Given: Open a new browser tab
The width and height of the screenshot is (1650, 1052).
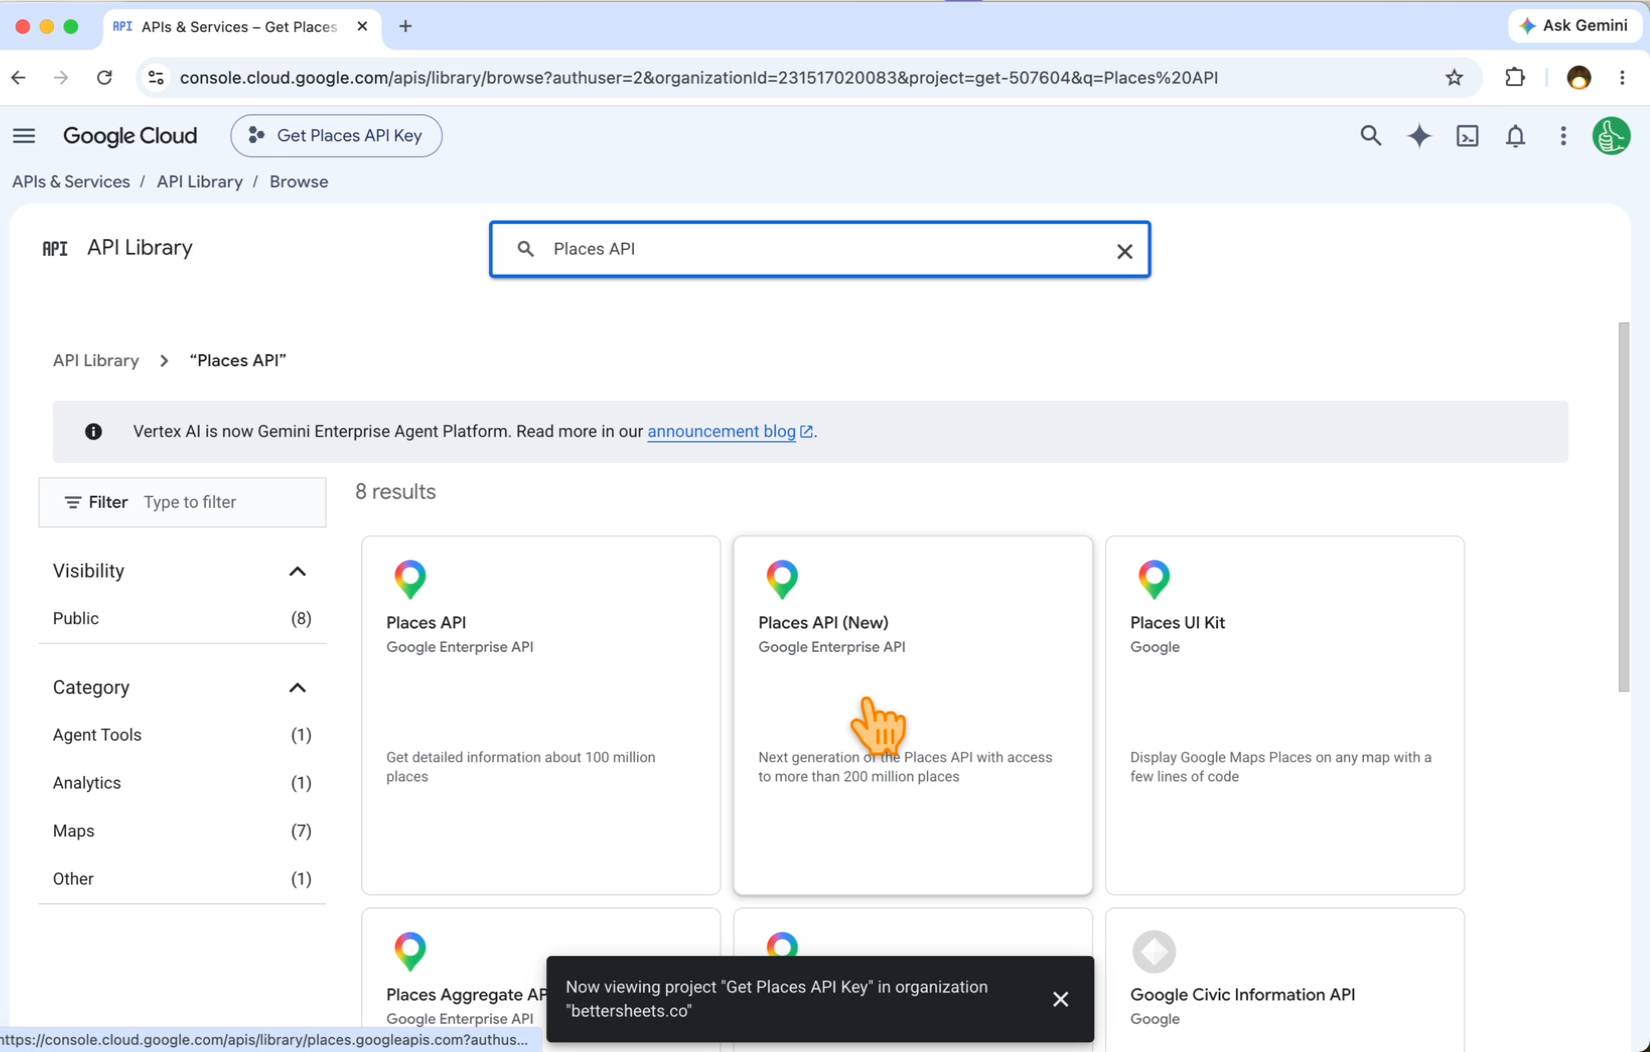Looking at the screenshot, I should pos(405,27).
